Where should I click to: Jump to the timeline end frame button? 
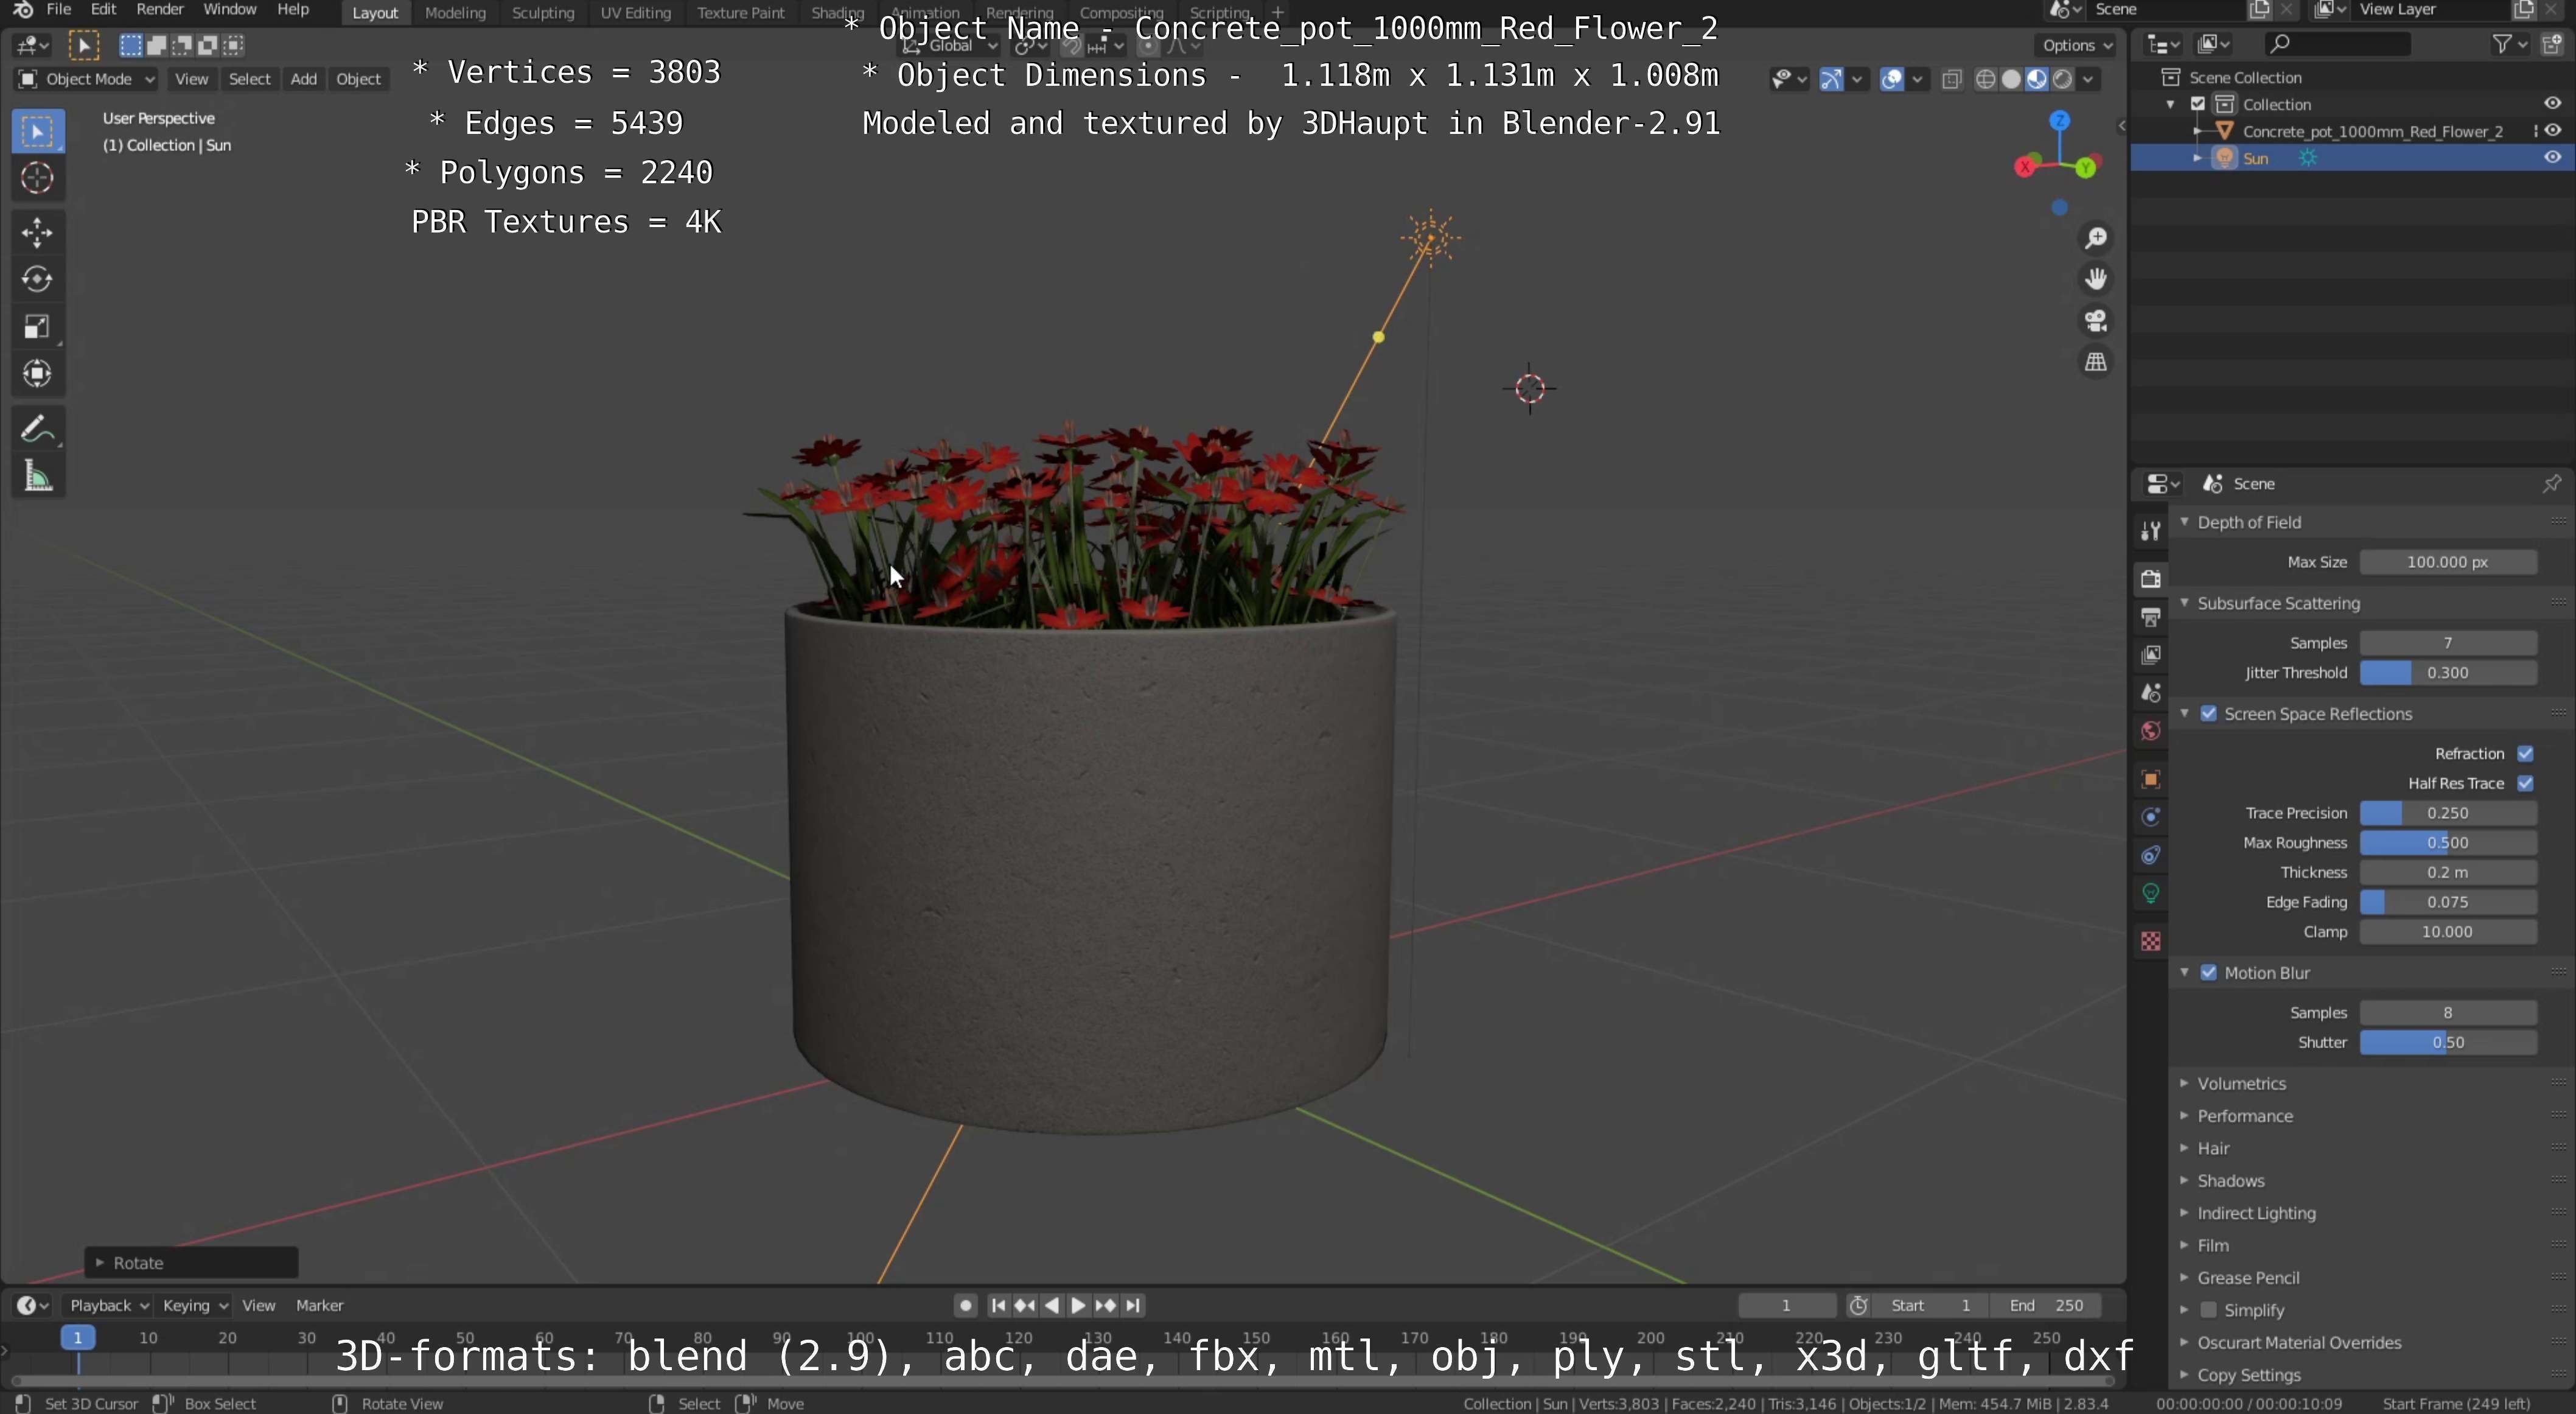pos(1133,1306)
